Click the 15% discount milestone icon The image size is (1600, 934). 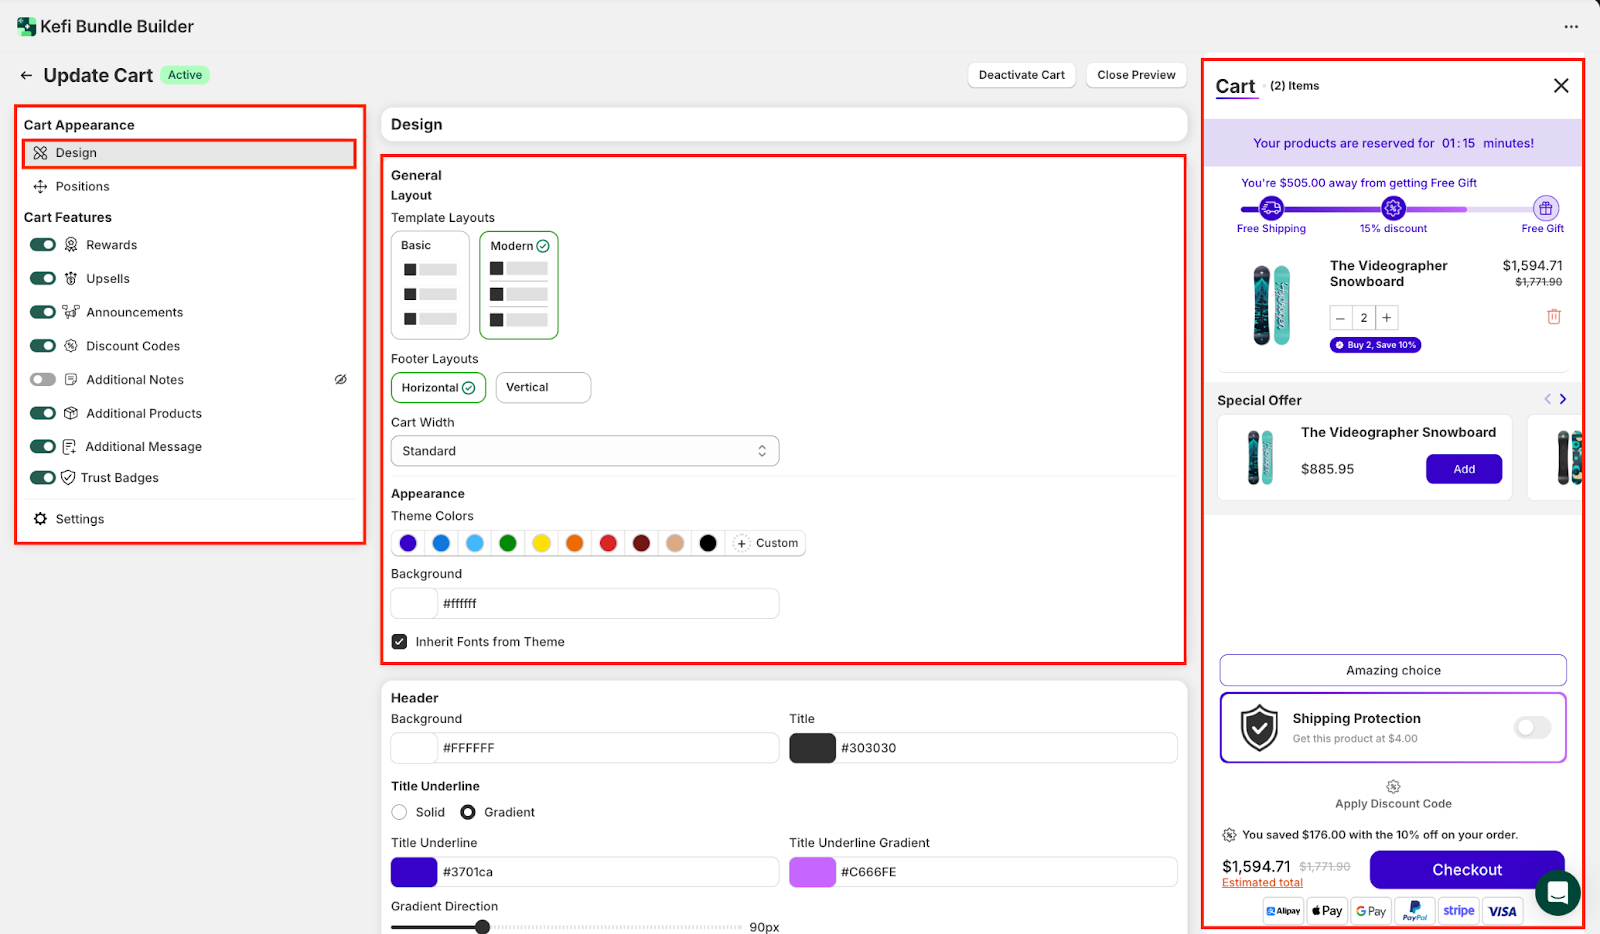[x=1393, y=208]
